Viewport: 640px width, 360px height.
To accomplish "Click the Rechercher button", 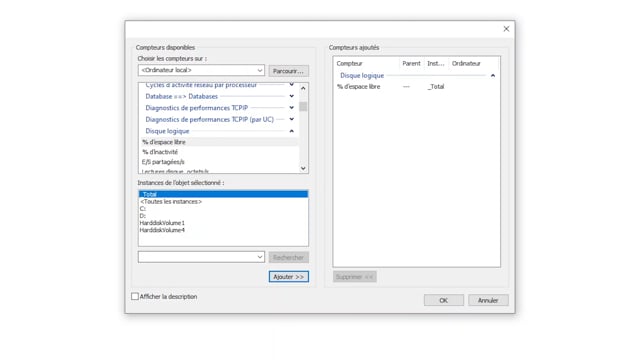I will click(288, 258).
